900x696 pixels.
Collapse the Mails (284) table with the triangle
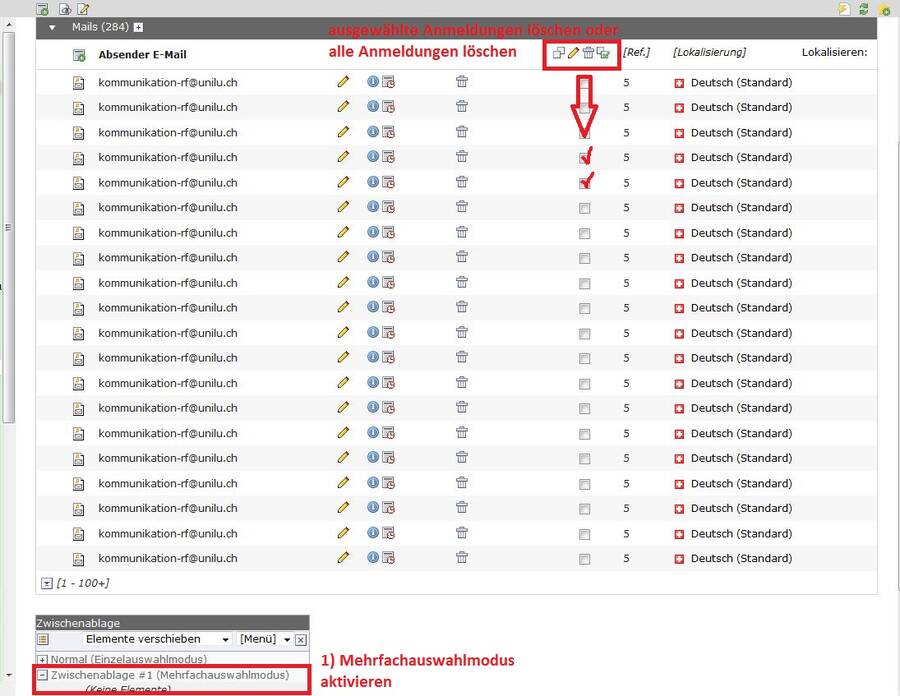click(x=52, y=28)
